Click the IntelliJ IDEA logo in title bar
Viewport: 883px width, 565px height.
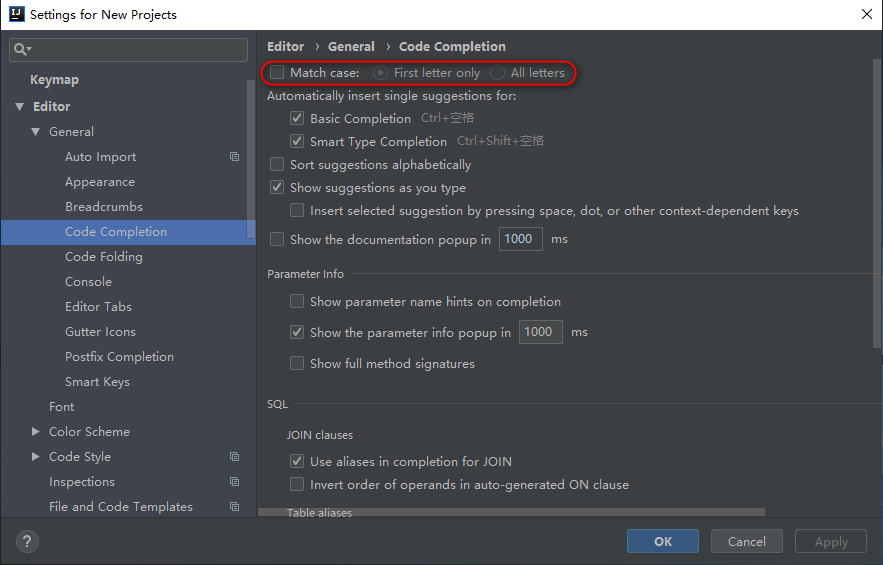point(17,14)
